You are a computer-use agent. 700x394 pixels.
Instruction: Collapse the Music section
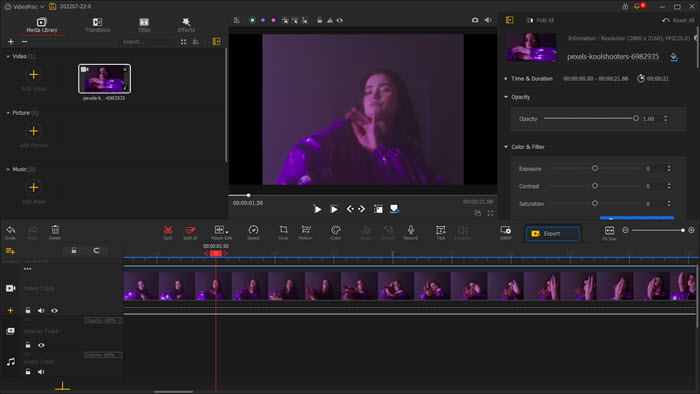click(x=8, y=170)
